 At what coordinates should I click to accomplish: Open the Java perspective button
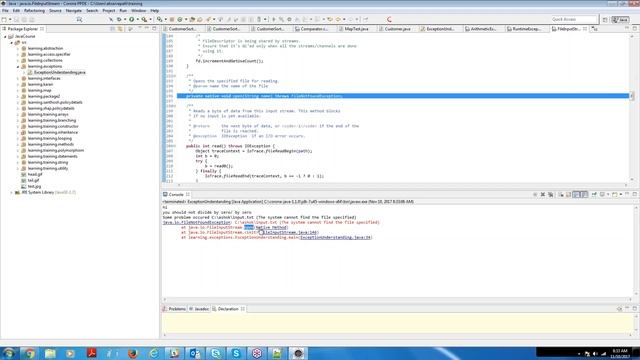coord(620,19)
